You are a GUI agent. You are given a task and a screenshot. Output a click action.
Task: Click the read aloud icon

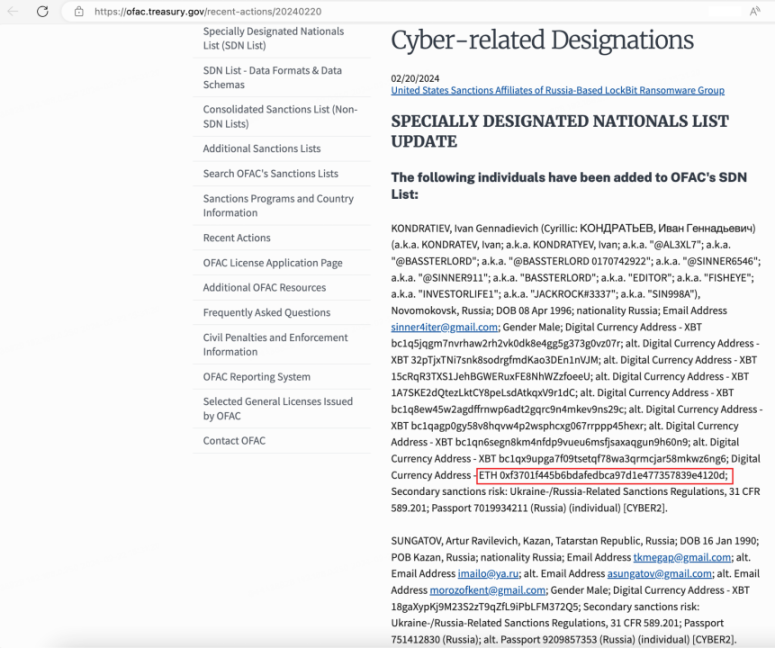click(x=755, y=11)
